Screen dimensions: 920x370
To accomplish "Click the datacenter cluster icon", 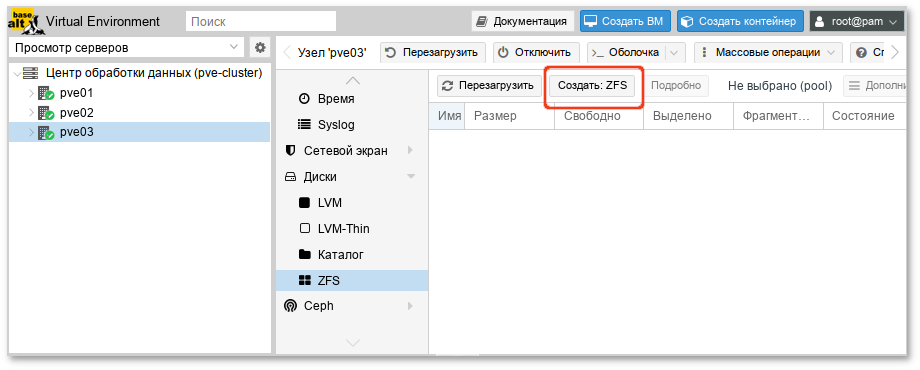I will click(x=31, y=73).
